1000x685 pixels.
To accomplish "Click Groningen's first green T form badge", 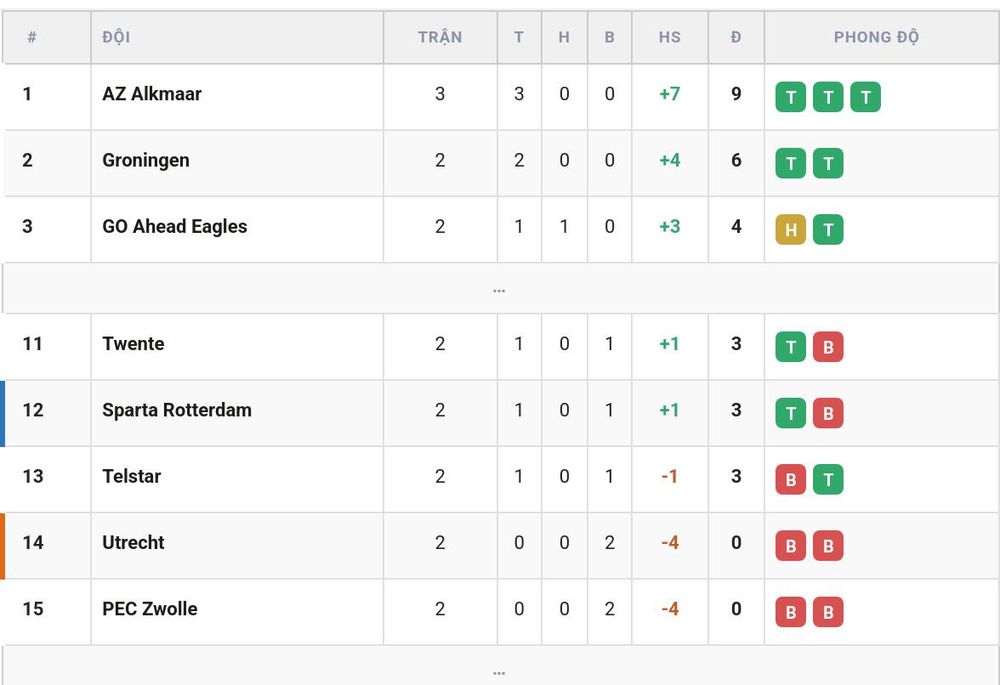I will click(x=791, y=163).
